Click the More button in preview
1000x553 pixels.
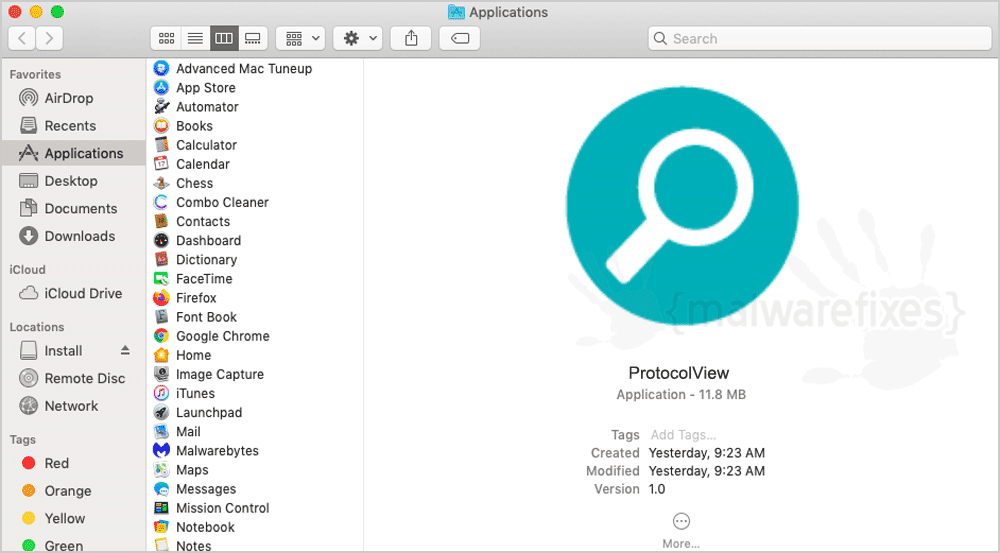[681, 530]
